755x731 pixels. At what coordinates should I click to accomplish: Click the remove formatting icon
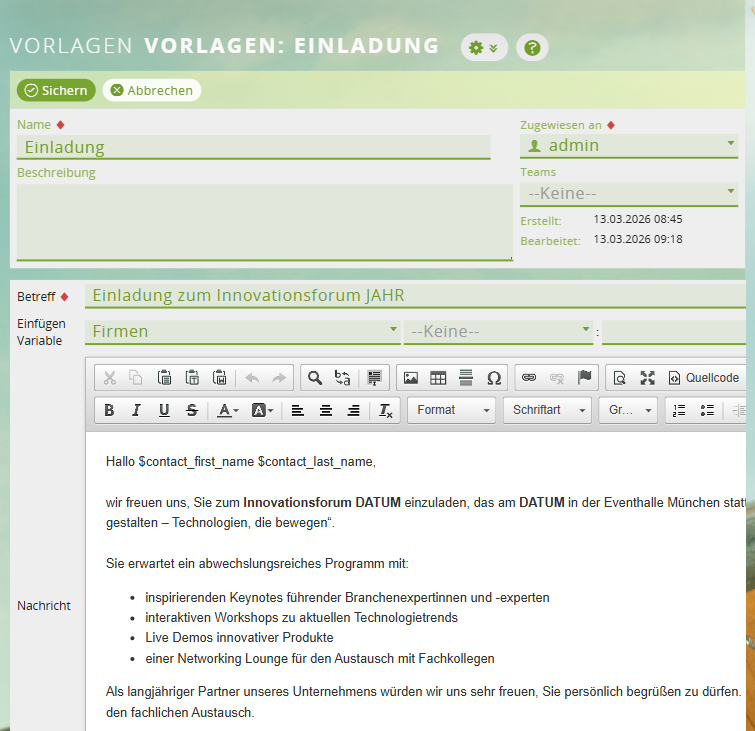click(x=386, y=410)
